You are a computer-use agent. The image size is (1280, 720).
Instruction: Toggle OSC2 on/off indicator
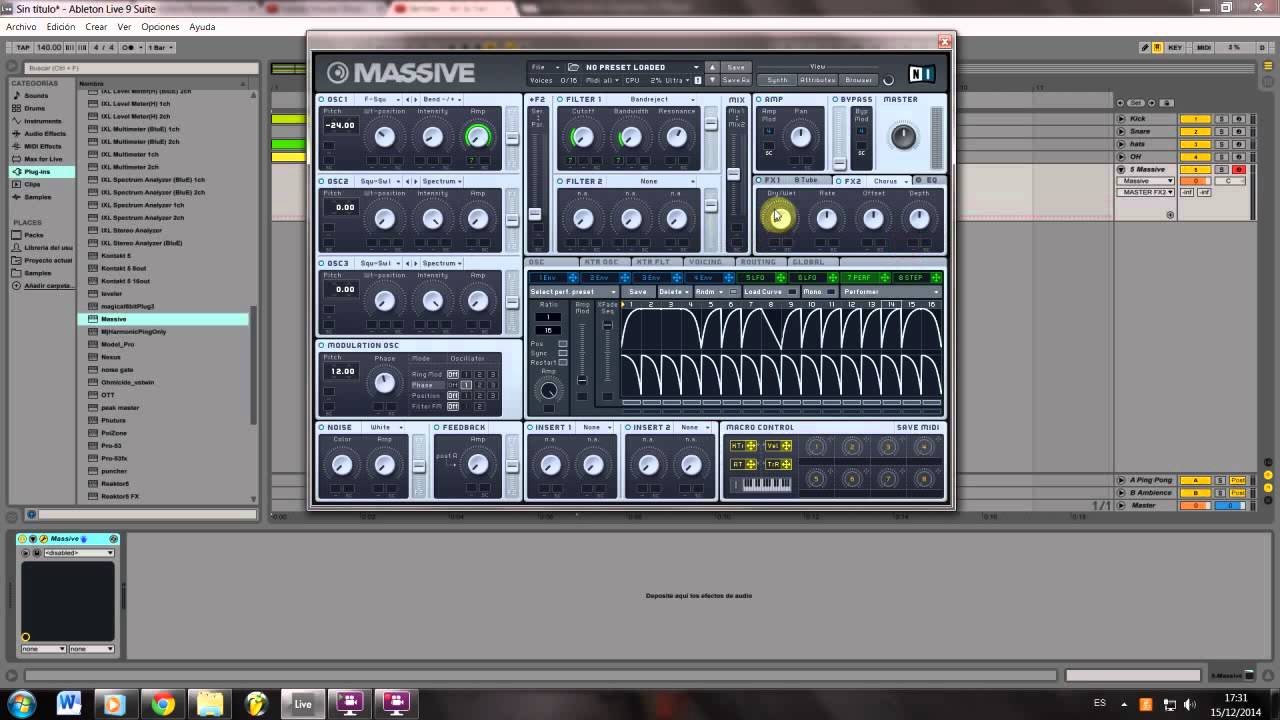pyautogui.click(x=322, y=182)
